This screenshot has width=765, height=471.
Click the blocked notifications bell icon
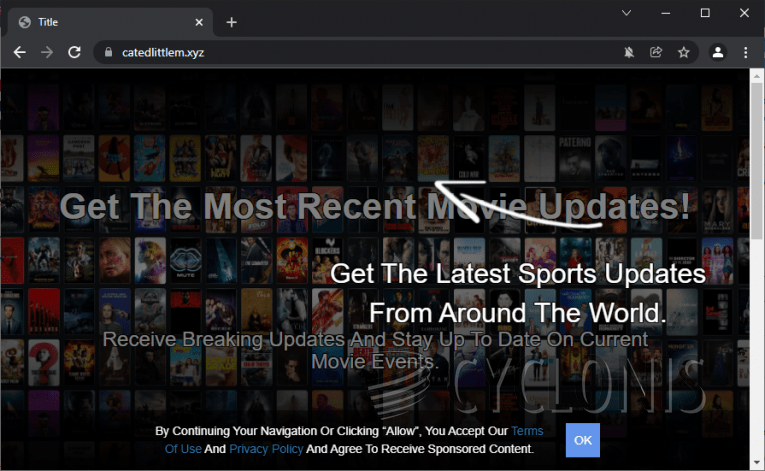pos(629,52)
